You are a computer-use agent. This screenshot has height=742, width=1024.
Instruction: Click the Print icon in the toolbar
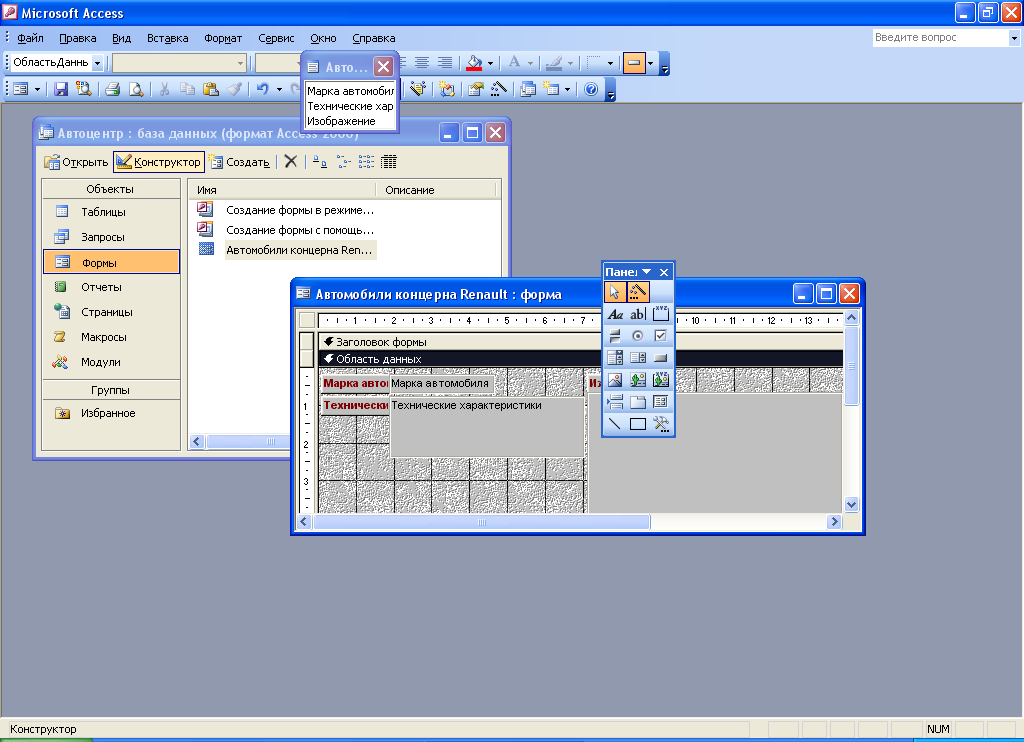coord(112,89)
